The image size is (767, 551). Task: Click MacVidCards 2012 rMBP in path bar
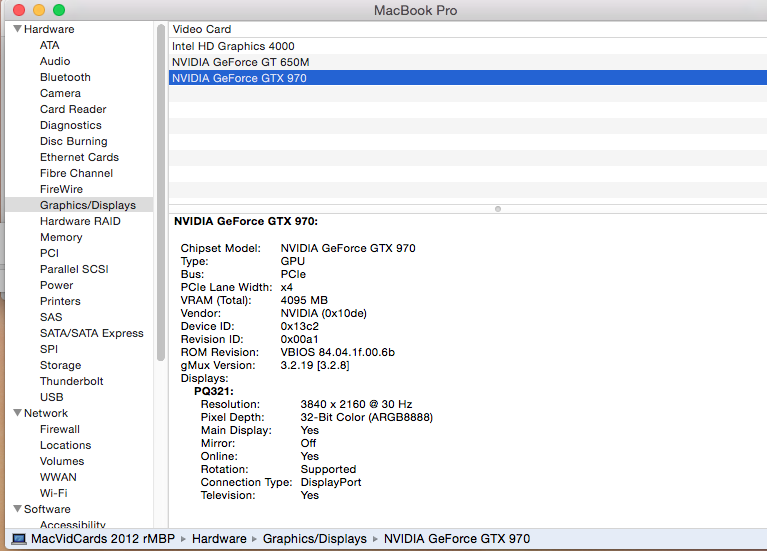click(x=103, y=539)
